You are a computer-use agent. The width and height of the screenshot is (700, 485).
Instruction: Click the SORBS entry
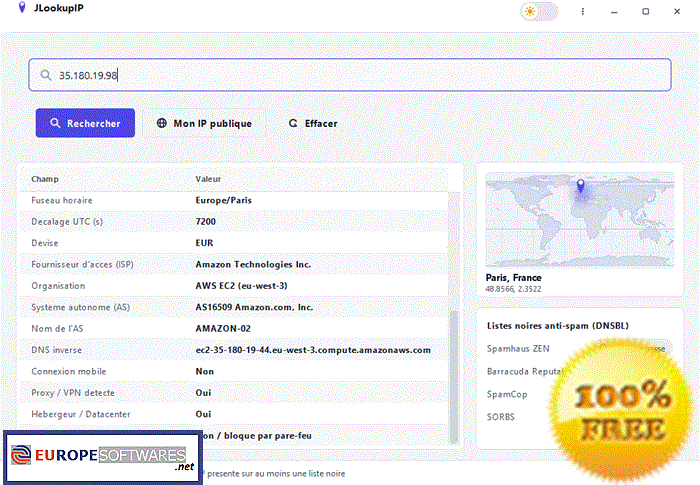(x=500, y=417)
